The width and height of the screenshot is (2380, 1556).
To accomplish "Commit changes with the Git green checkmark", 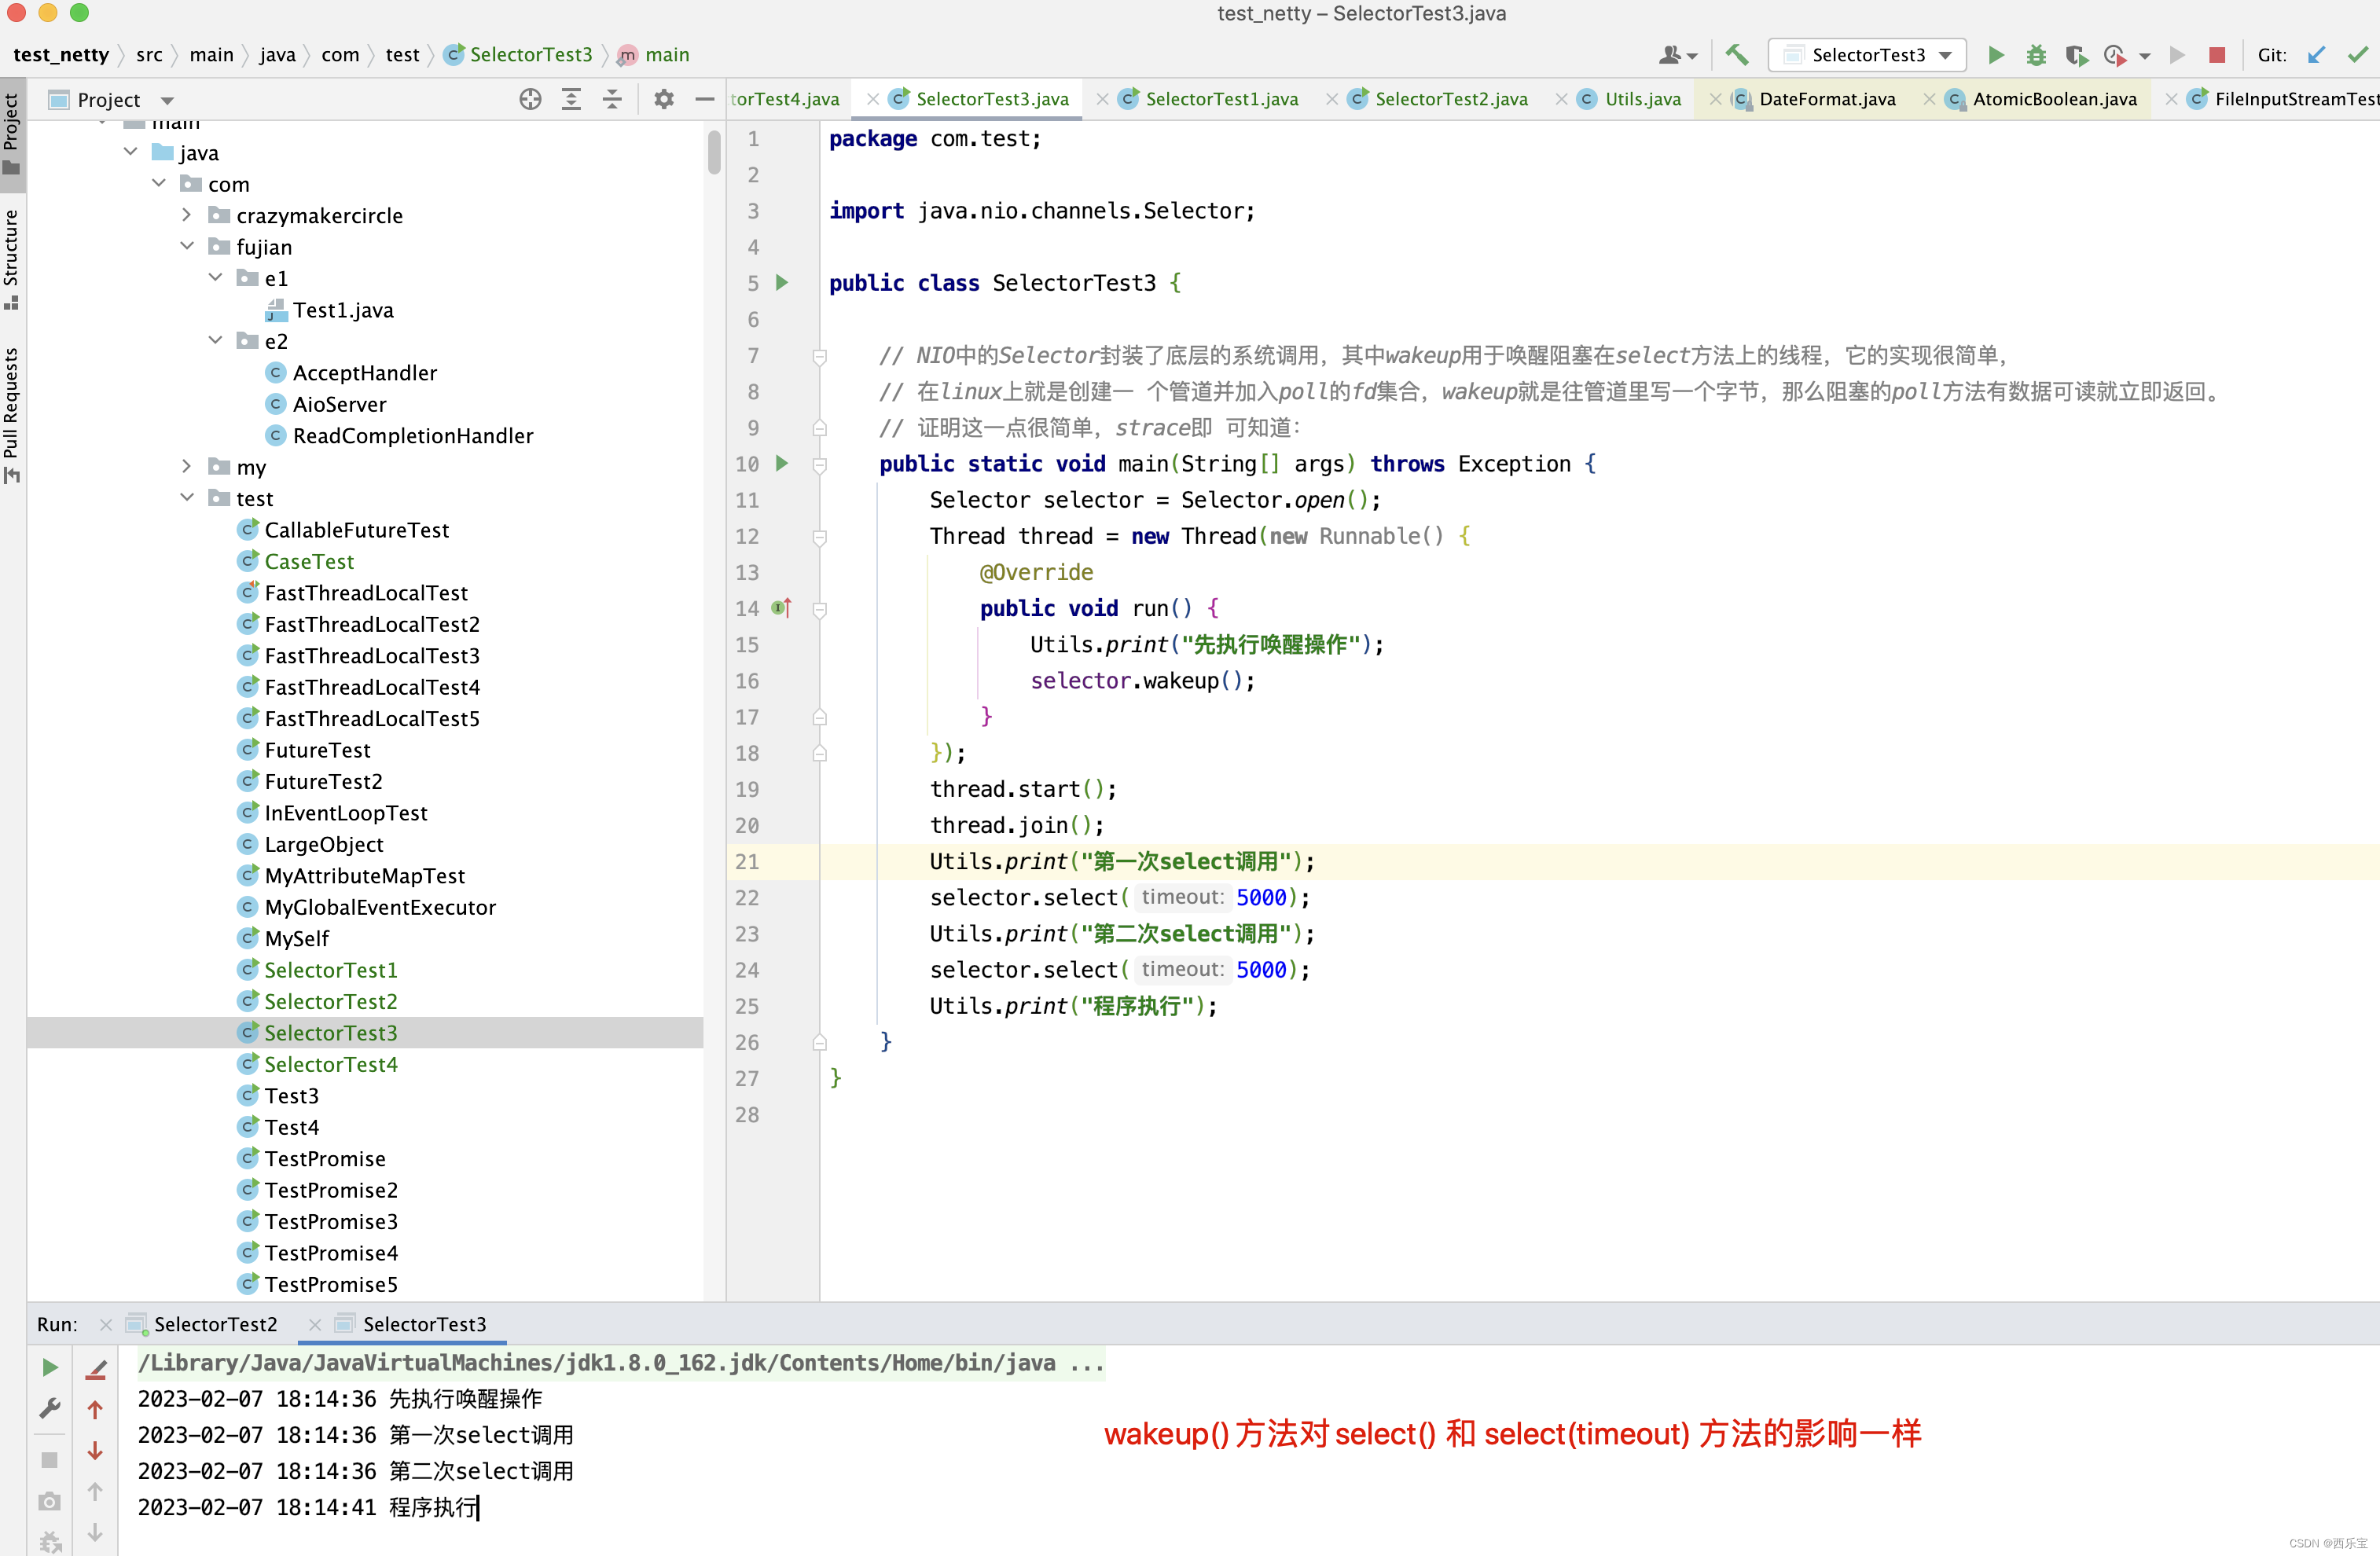I will click(x=2357, y=55).
